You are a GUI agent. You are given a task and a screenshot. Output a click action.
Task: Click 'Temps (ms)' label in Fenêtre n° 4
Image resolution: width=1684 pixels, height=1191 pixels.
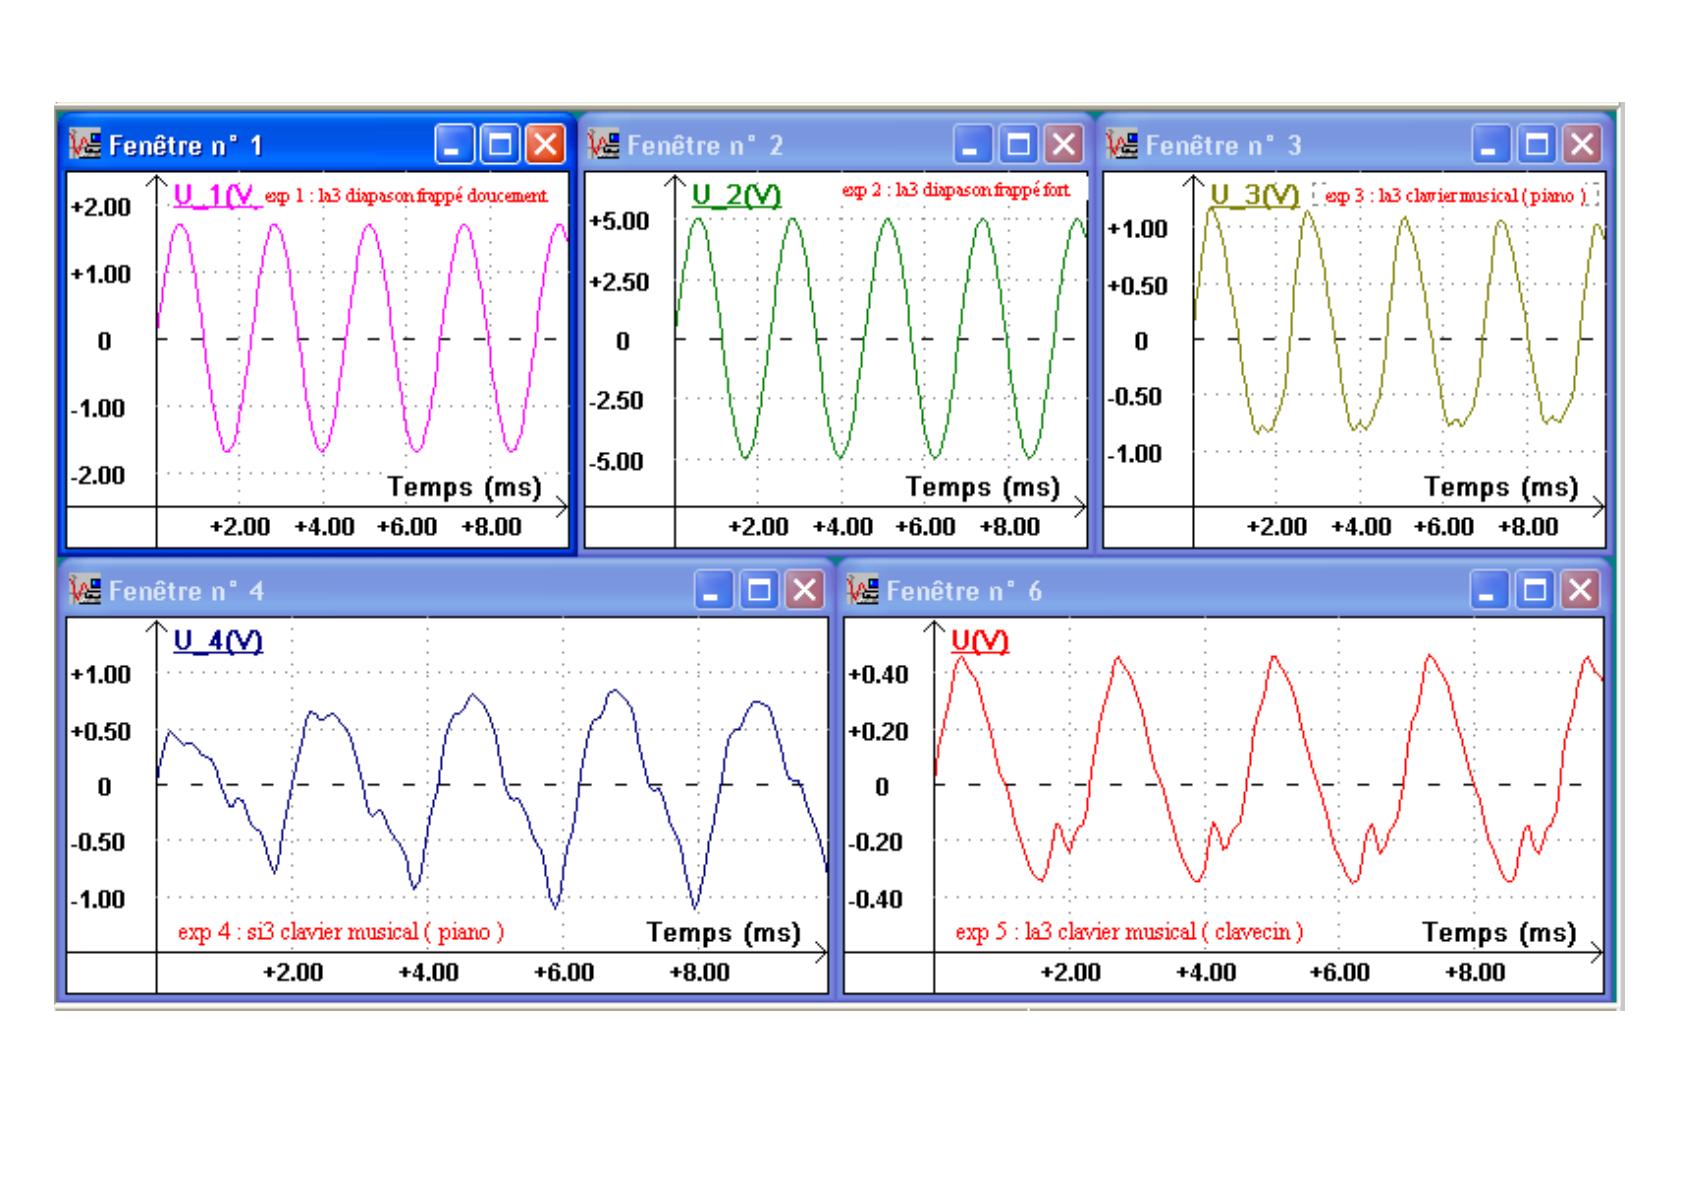click(x=724, y=933)
